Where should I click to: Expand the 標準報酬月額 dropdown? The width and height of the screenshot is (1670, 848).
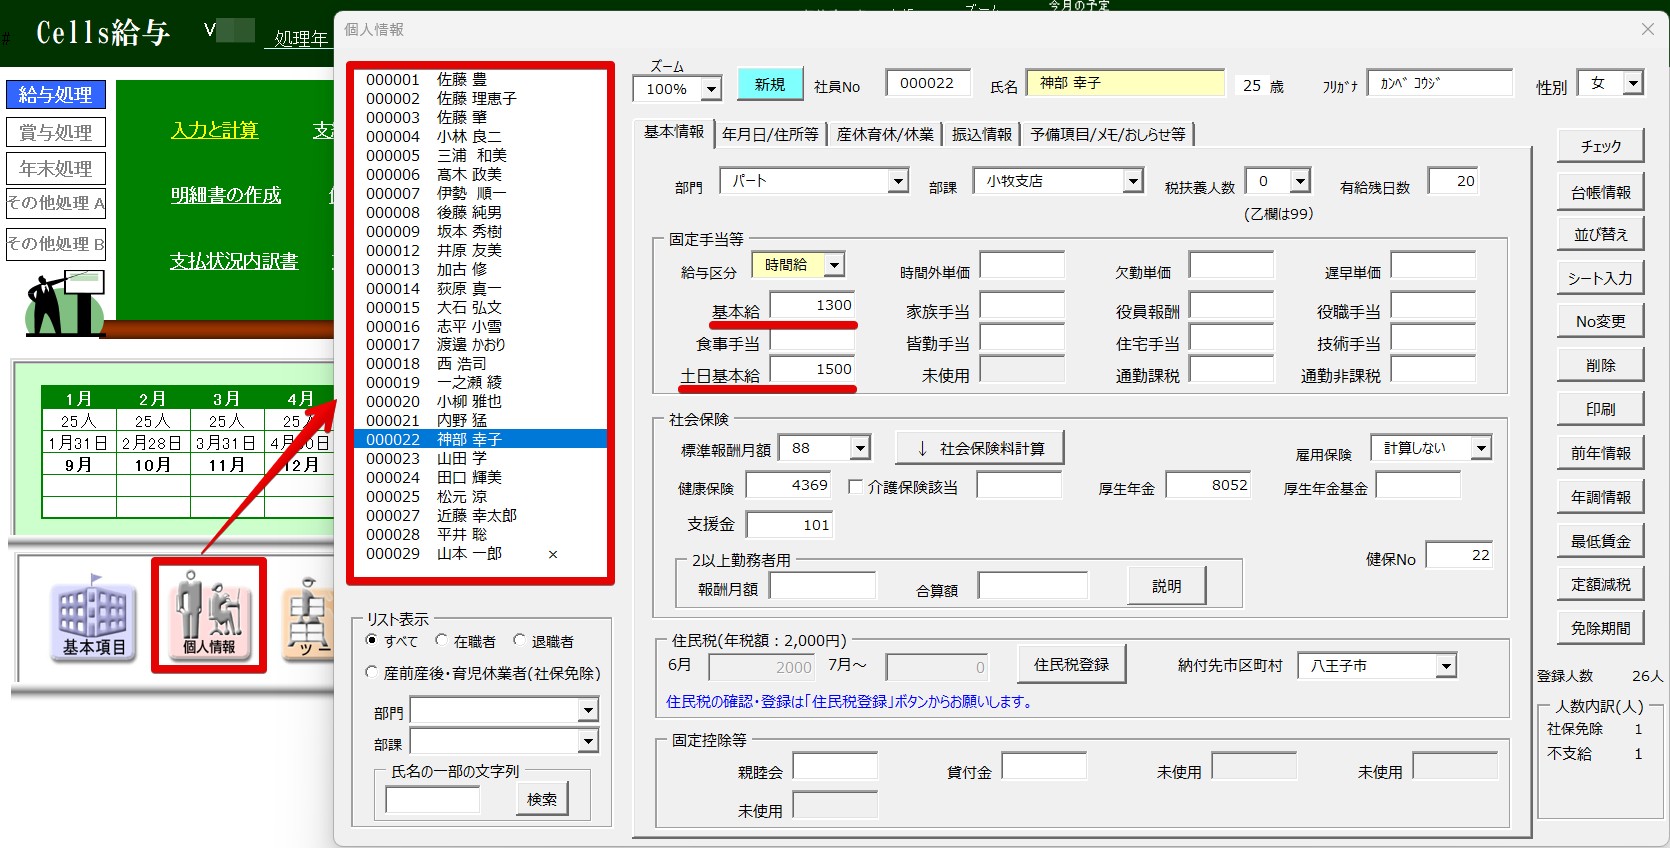(x=861, y=448)
